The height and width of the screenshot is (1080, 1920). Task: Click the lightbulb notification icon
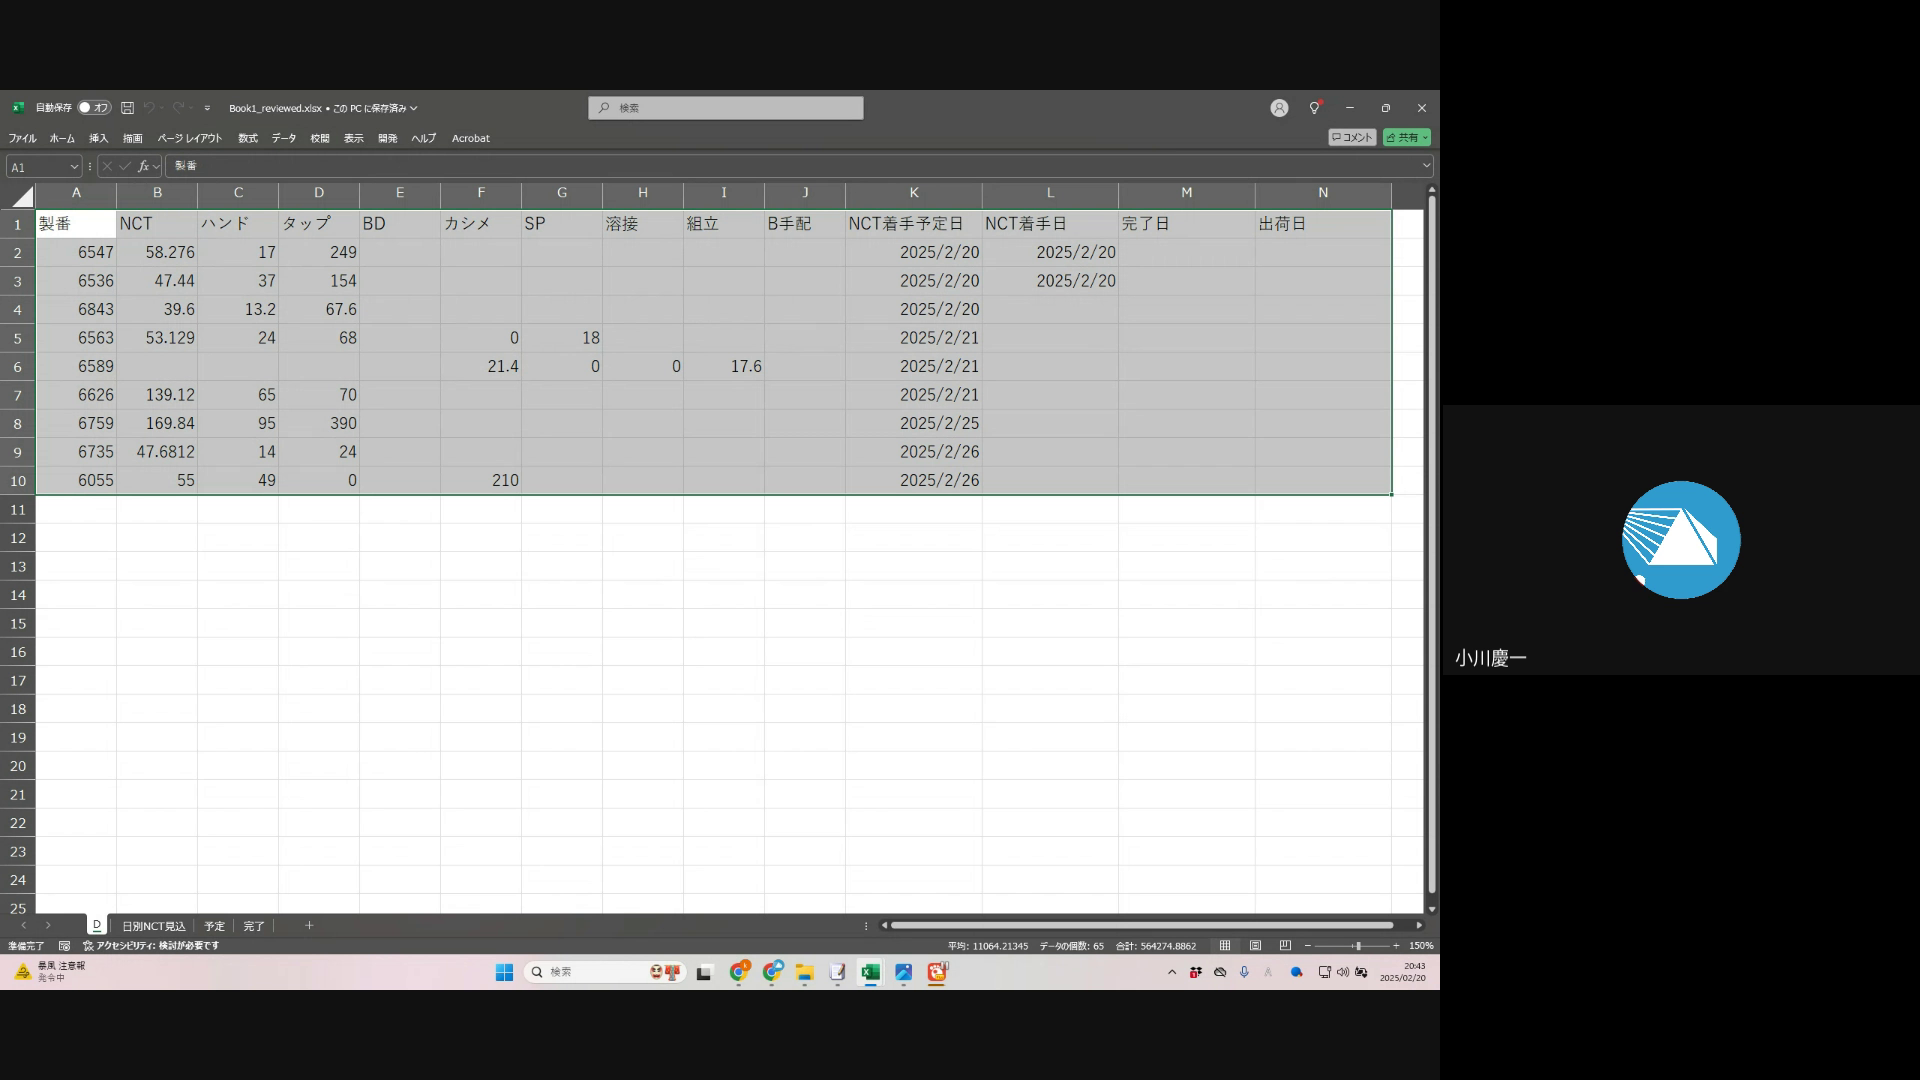1314,108
